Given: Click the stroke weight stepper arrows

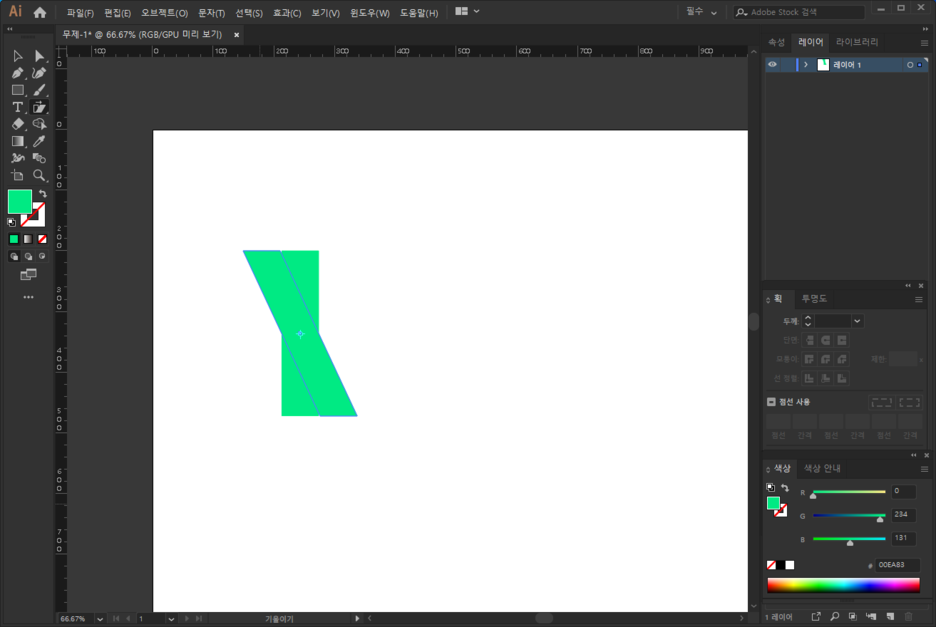Looking at the screenshot, I should coord(808,321).
